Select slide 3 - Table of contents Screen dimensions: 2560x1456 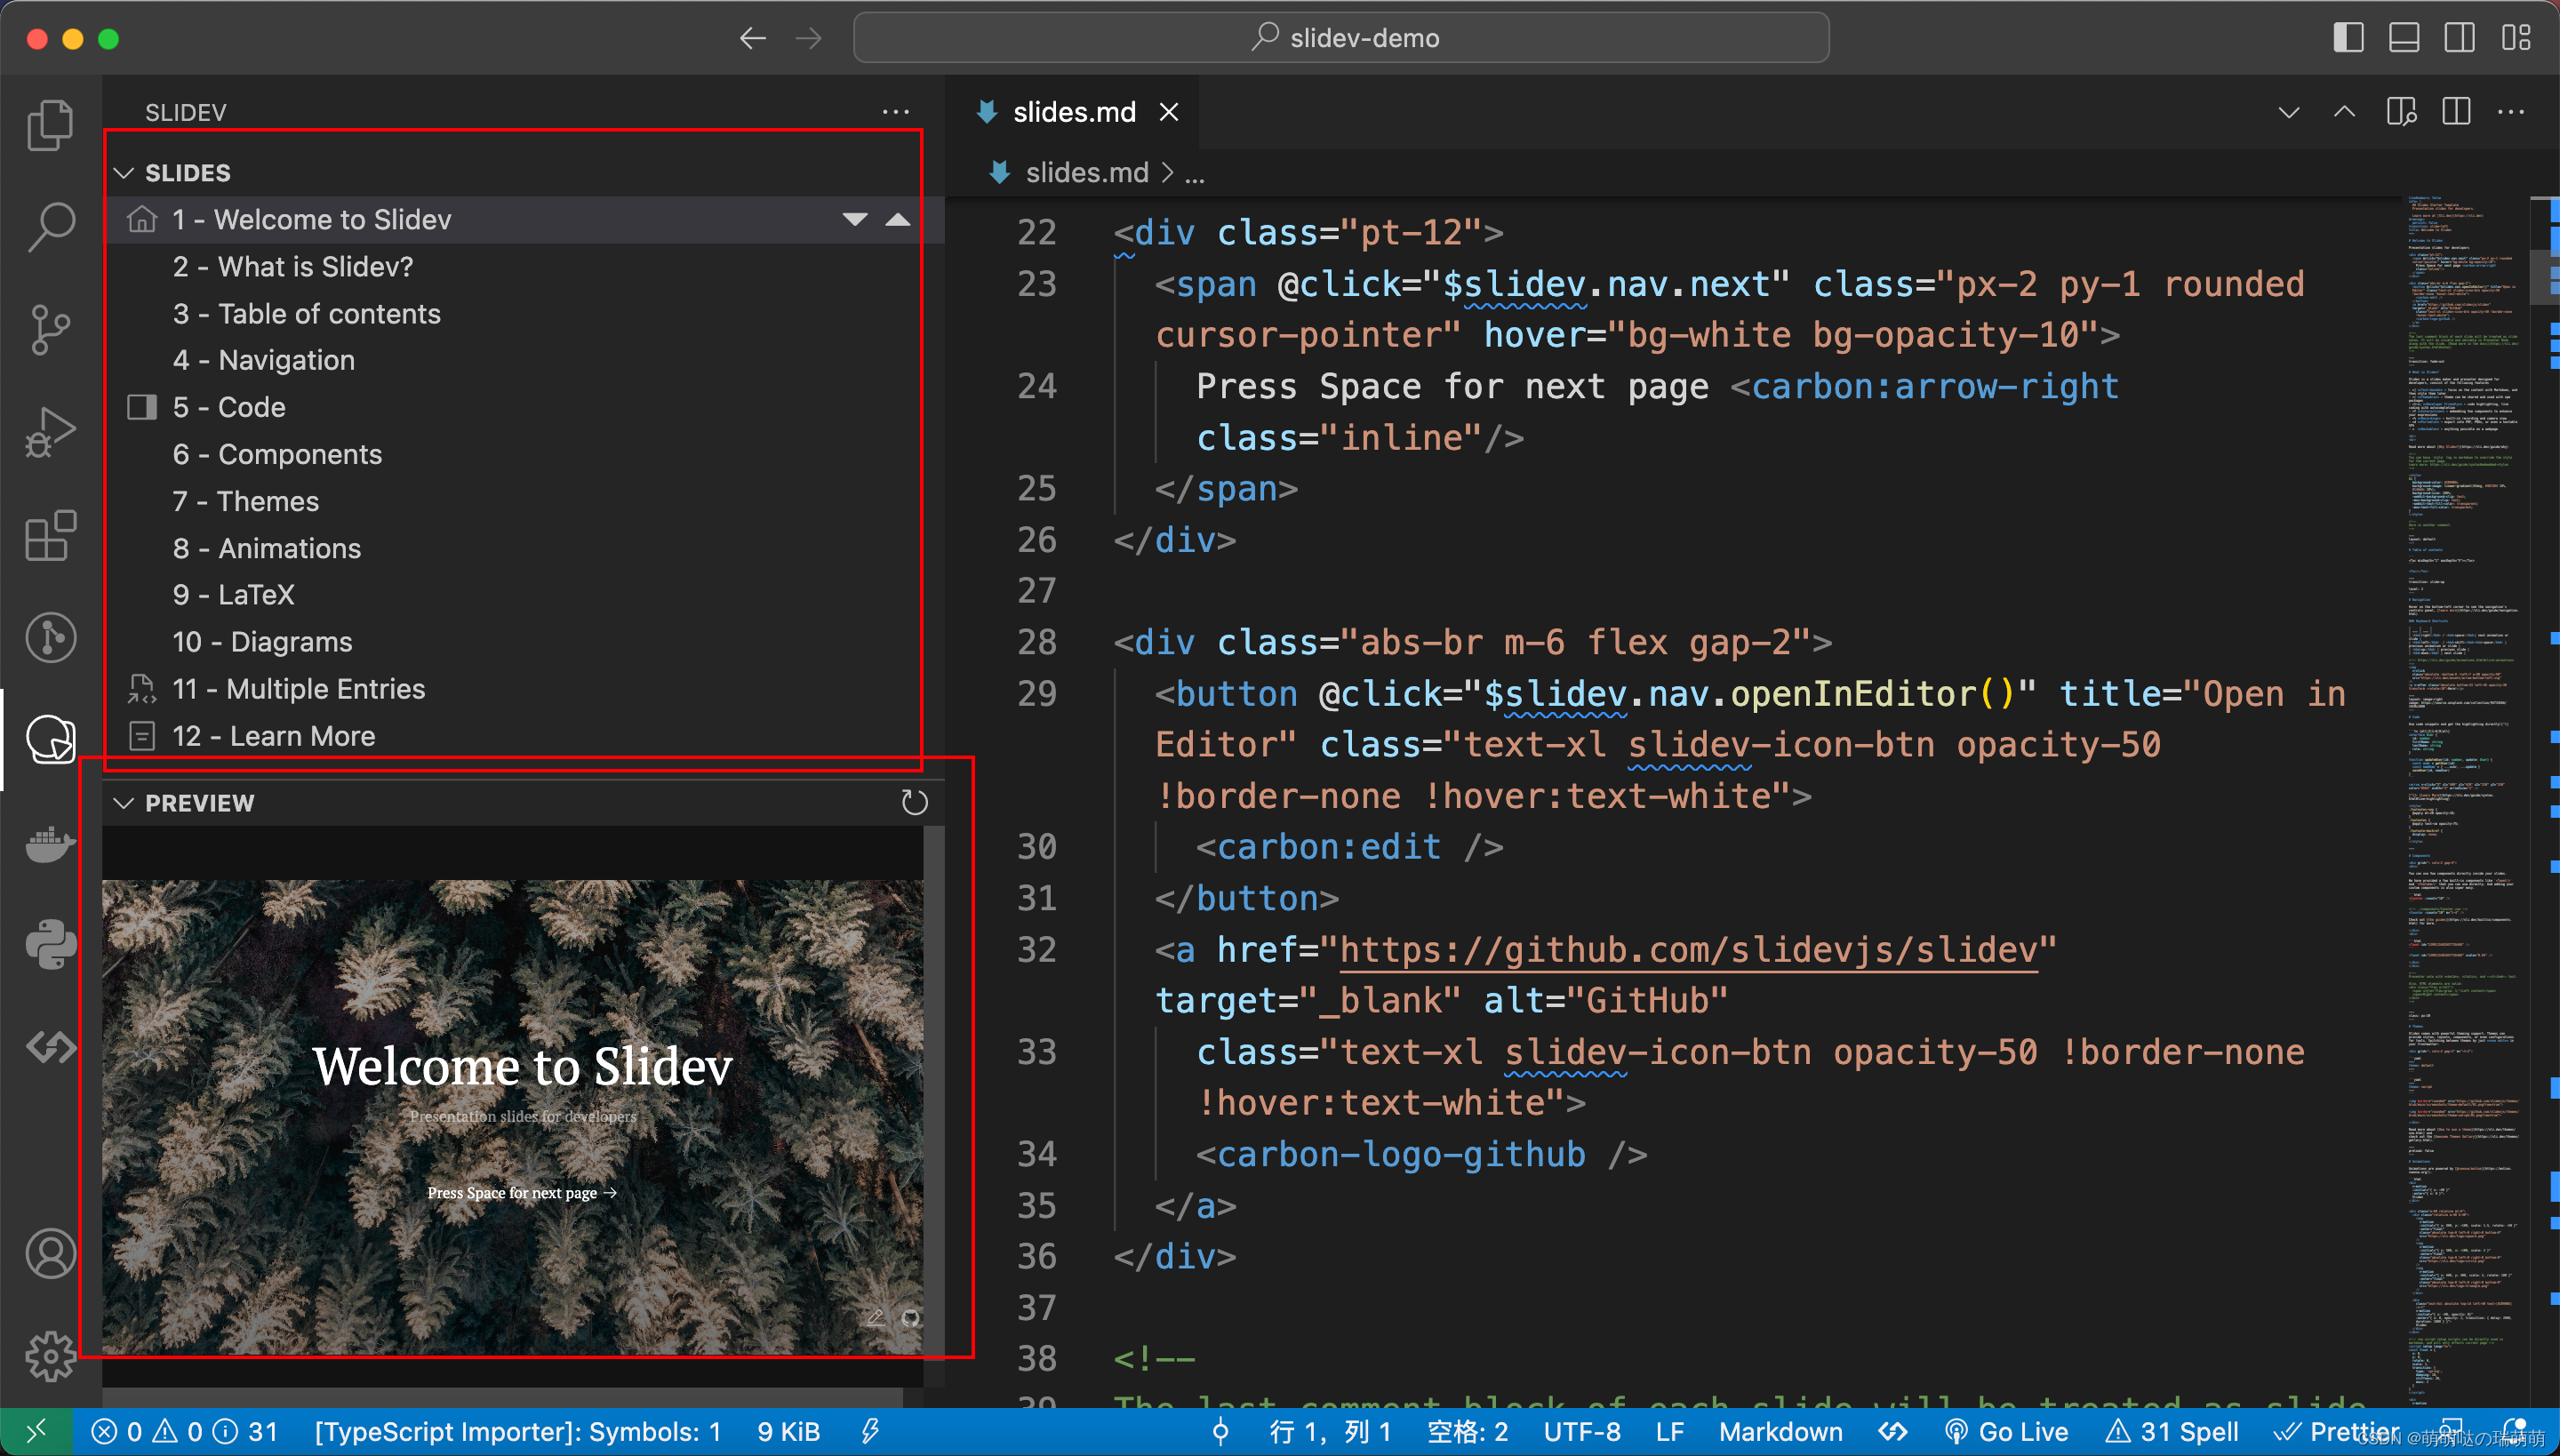coord(524,313)
